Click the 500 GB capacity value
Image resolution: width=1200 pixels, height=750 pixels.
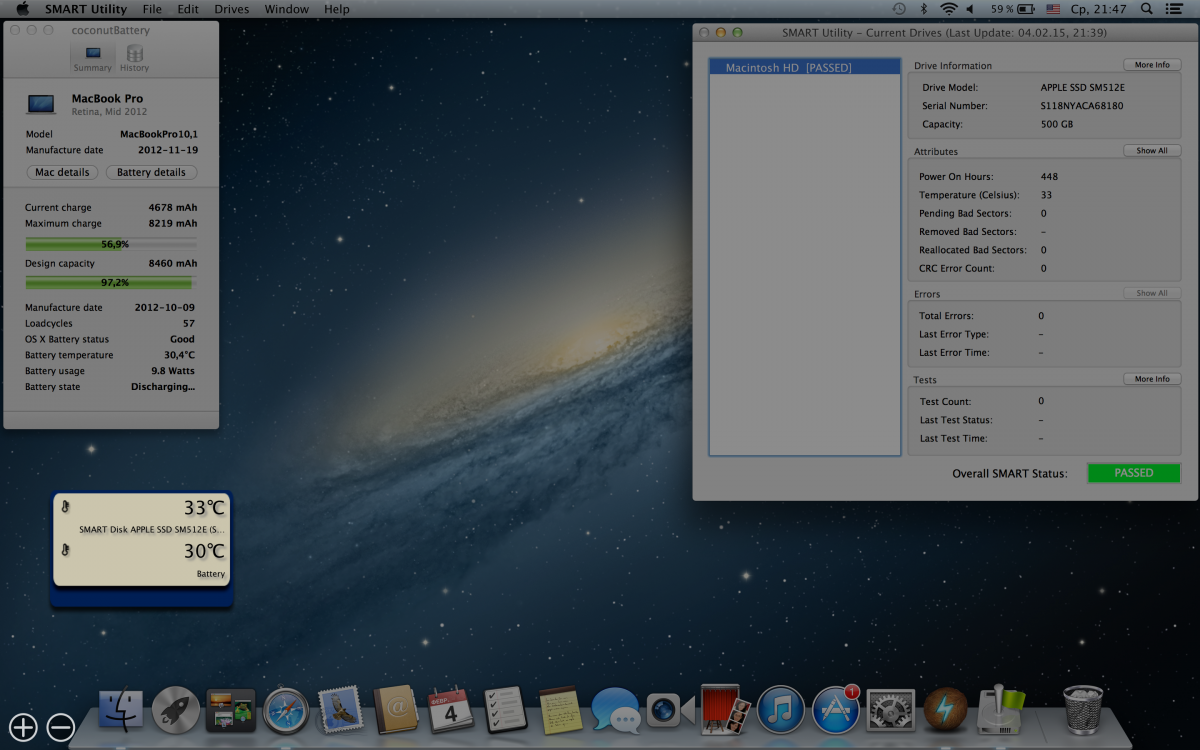1057,124
